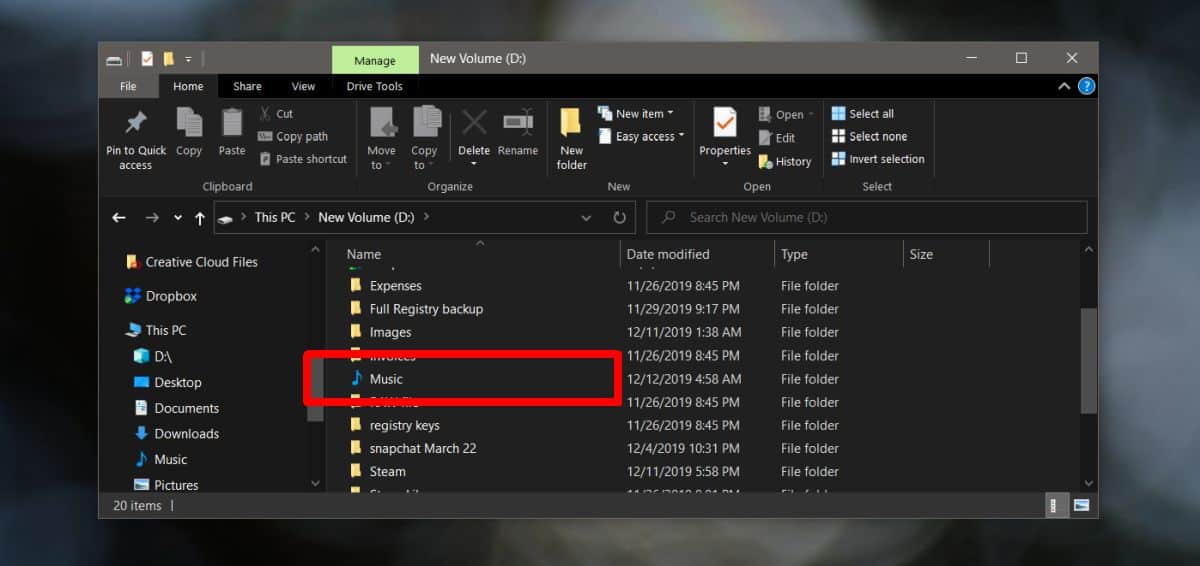Image resolution: width=1200 pixels, height=566 pixels.
Task: Collapse the ribbon using the chevron
Action: 1064,87
